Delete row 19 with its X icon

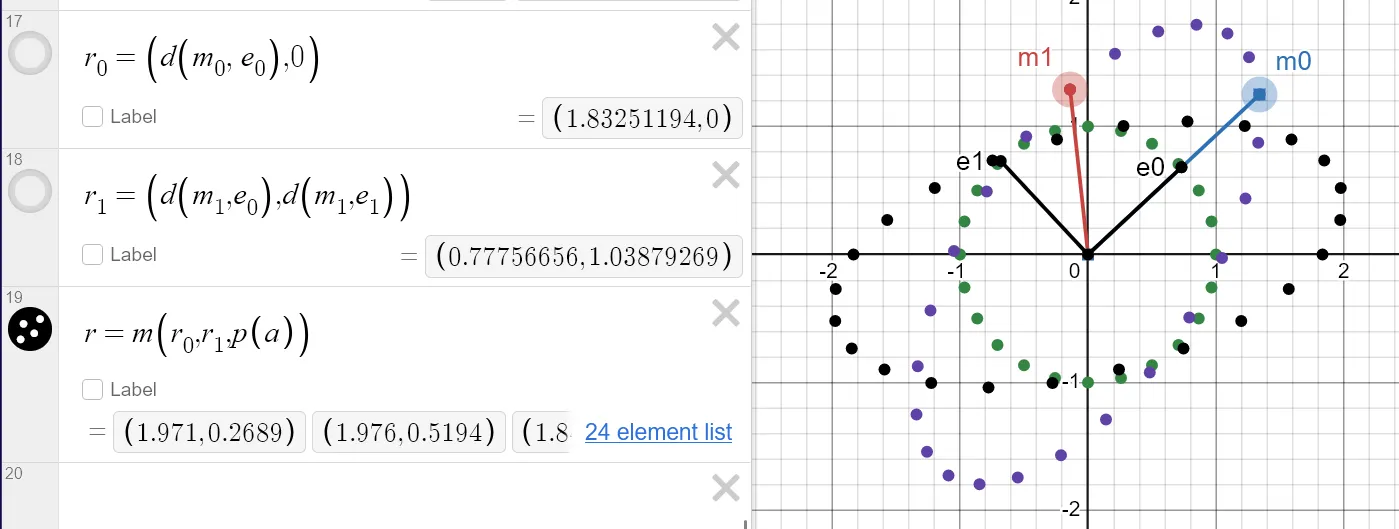coord(725,314)
